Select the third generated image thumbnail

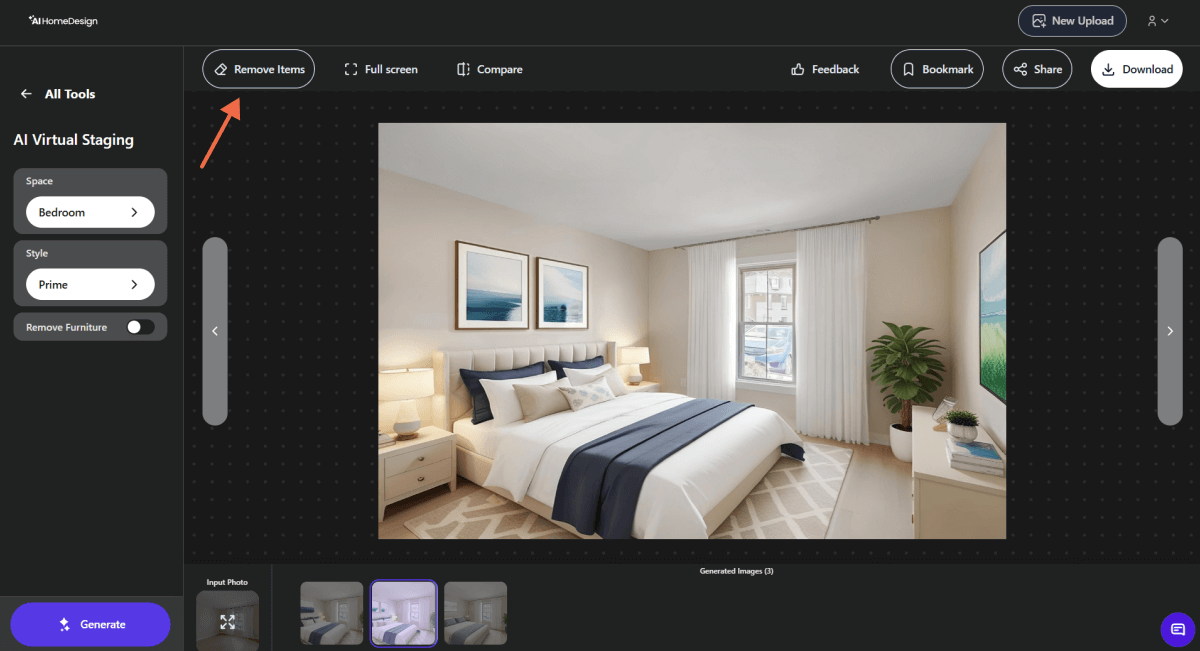pos(475,612)
